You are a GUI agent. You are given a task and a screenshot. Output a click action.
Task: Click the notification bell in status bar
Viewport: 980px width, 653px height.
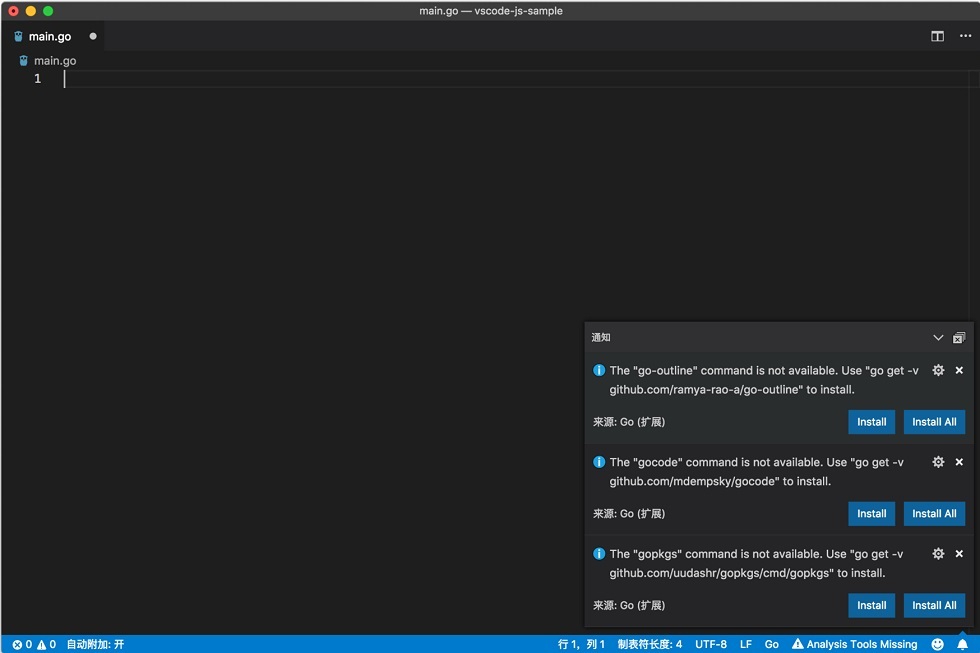click(x=962, y=644)
